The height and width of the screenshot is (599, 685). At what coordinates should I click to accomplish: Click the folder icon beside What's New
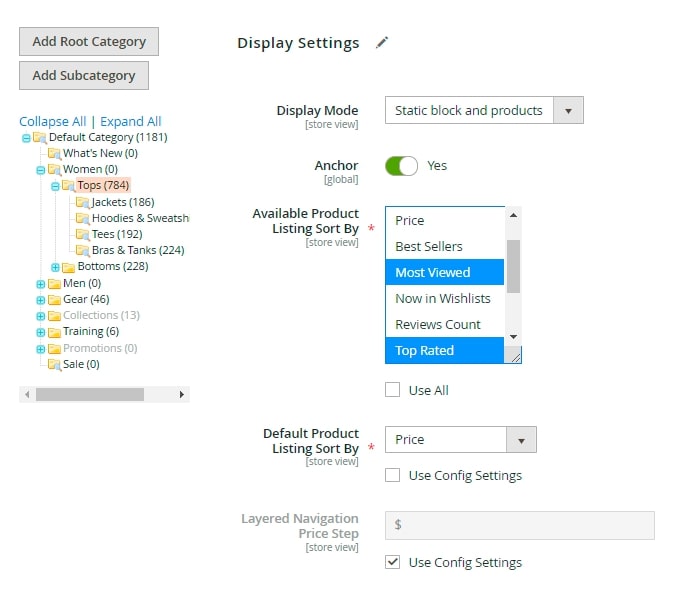tap(55, 154)
